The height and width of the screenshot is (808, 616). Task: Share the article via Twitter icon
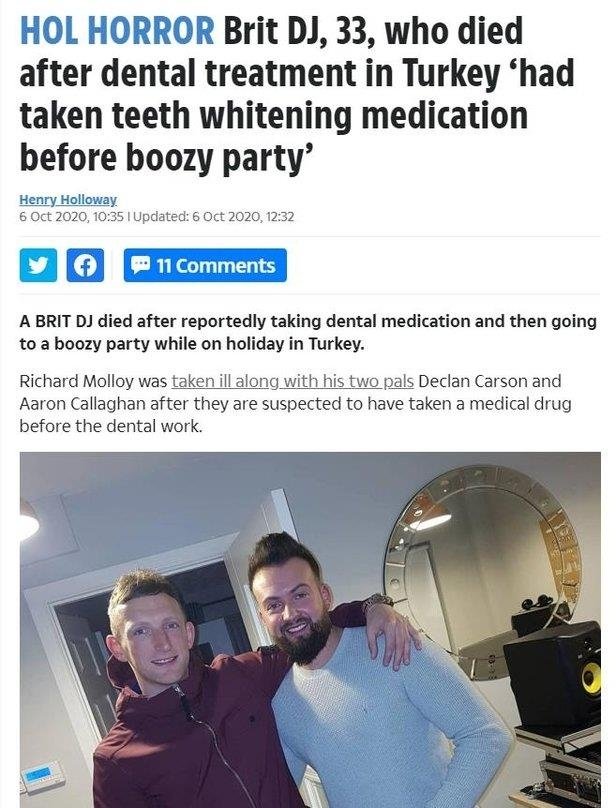point(38,265)
